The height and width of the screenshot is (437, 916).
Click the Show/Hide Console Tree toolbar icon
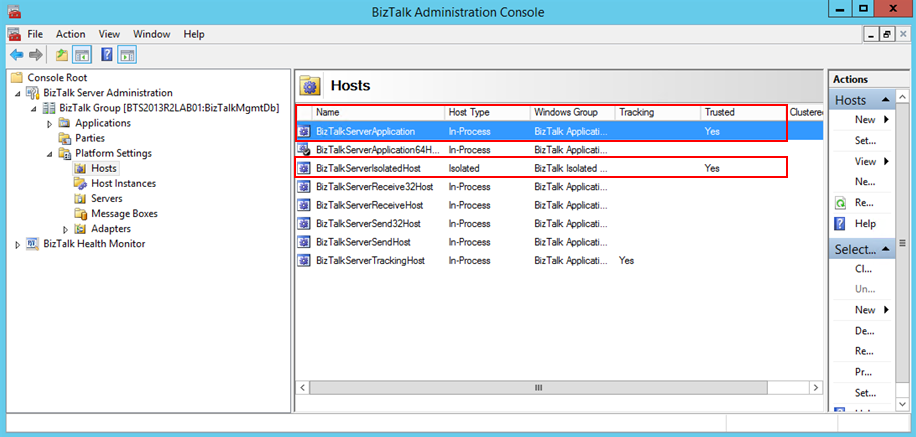(82, 54)
